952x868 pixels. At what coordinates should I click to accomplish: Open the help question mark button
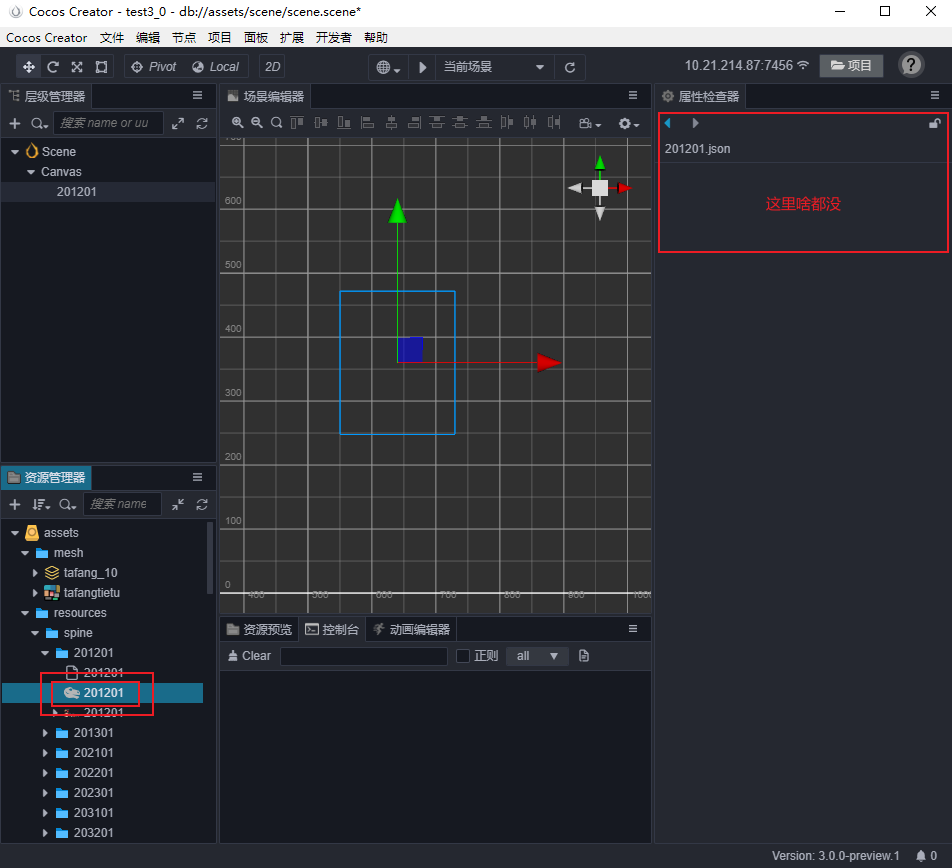click(x=911, y=65)
